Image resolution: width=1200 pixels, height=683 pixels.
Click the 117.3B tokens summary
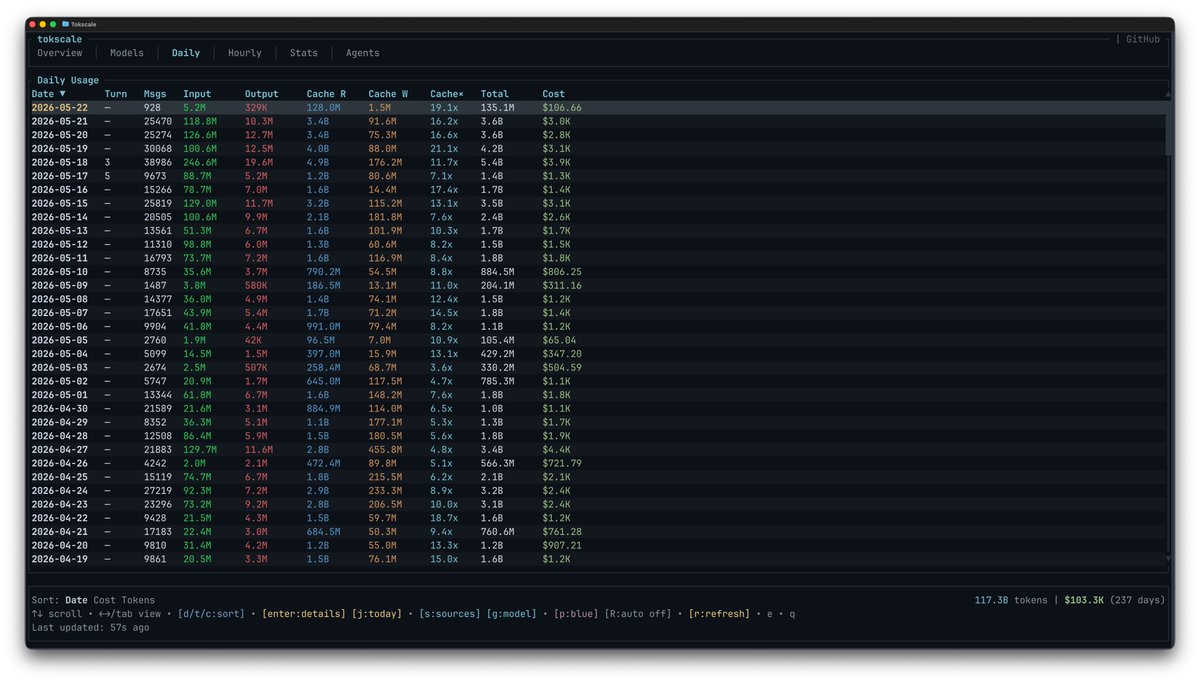pyautogui.click(x=1011, y=600)
